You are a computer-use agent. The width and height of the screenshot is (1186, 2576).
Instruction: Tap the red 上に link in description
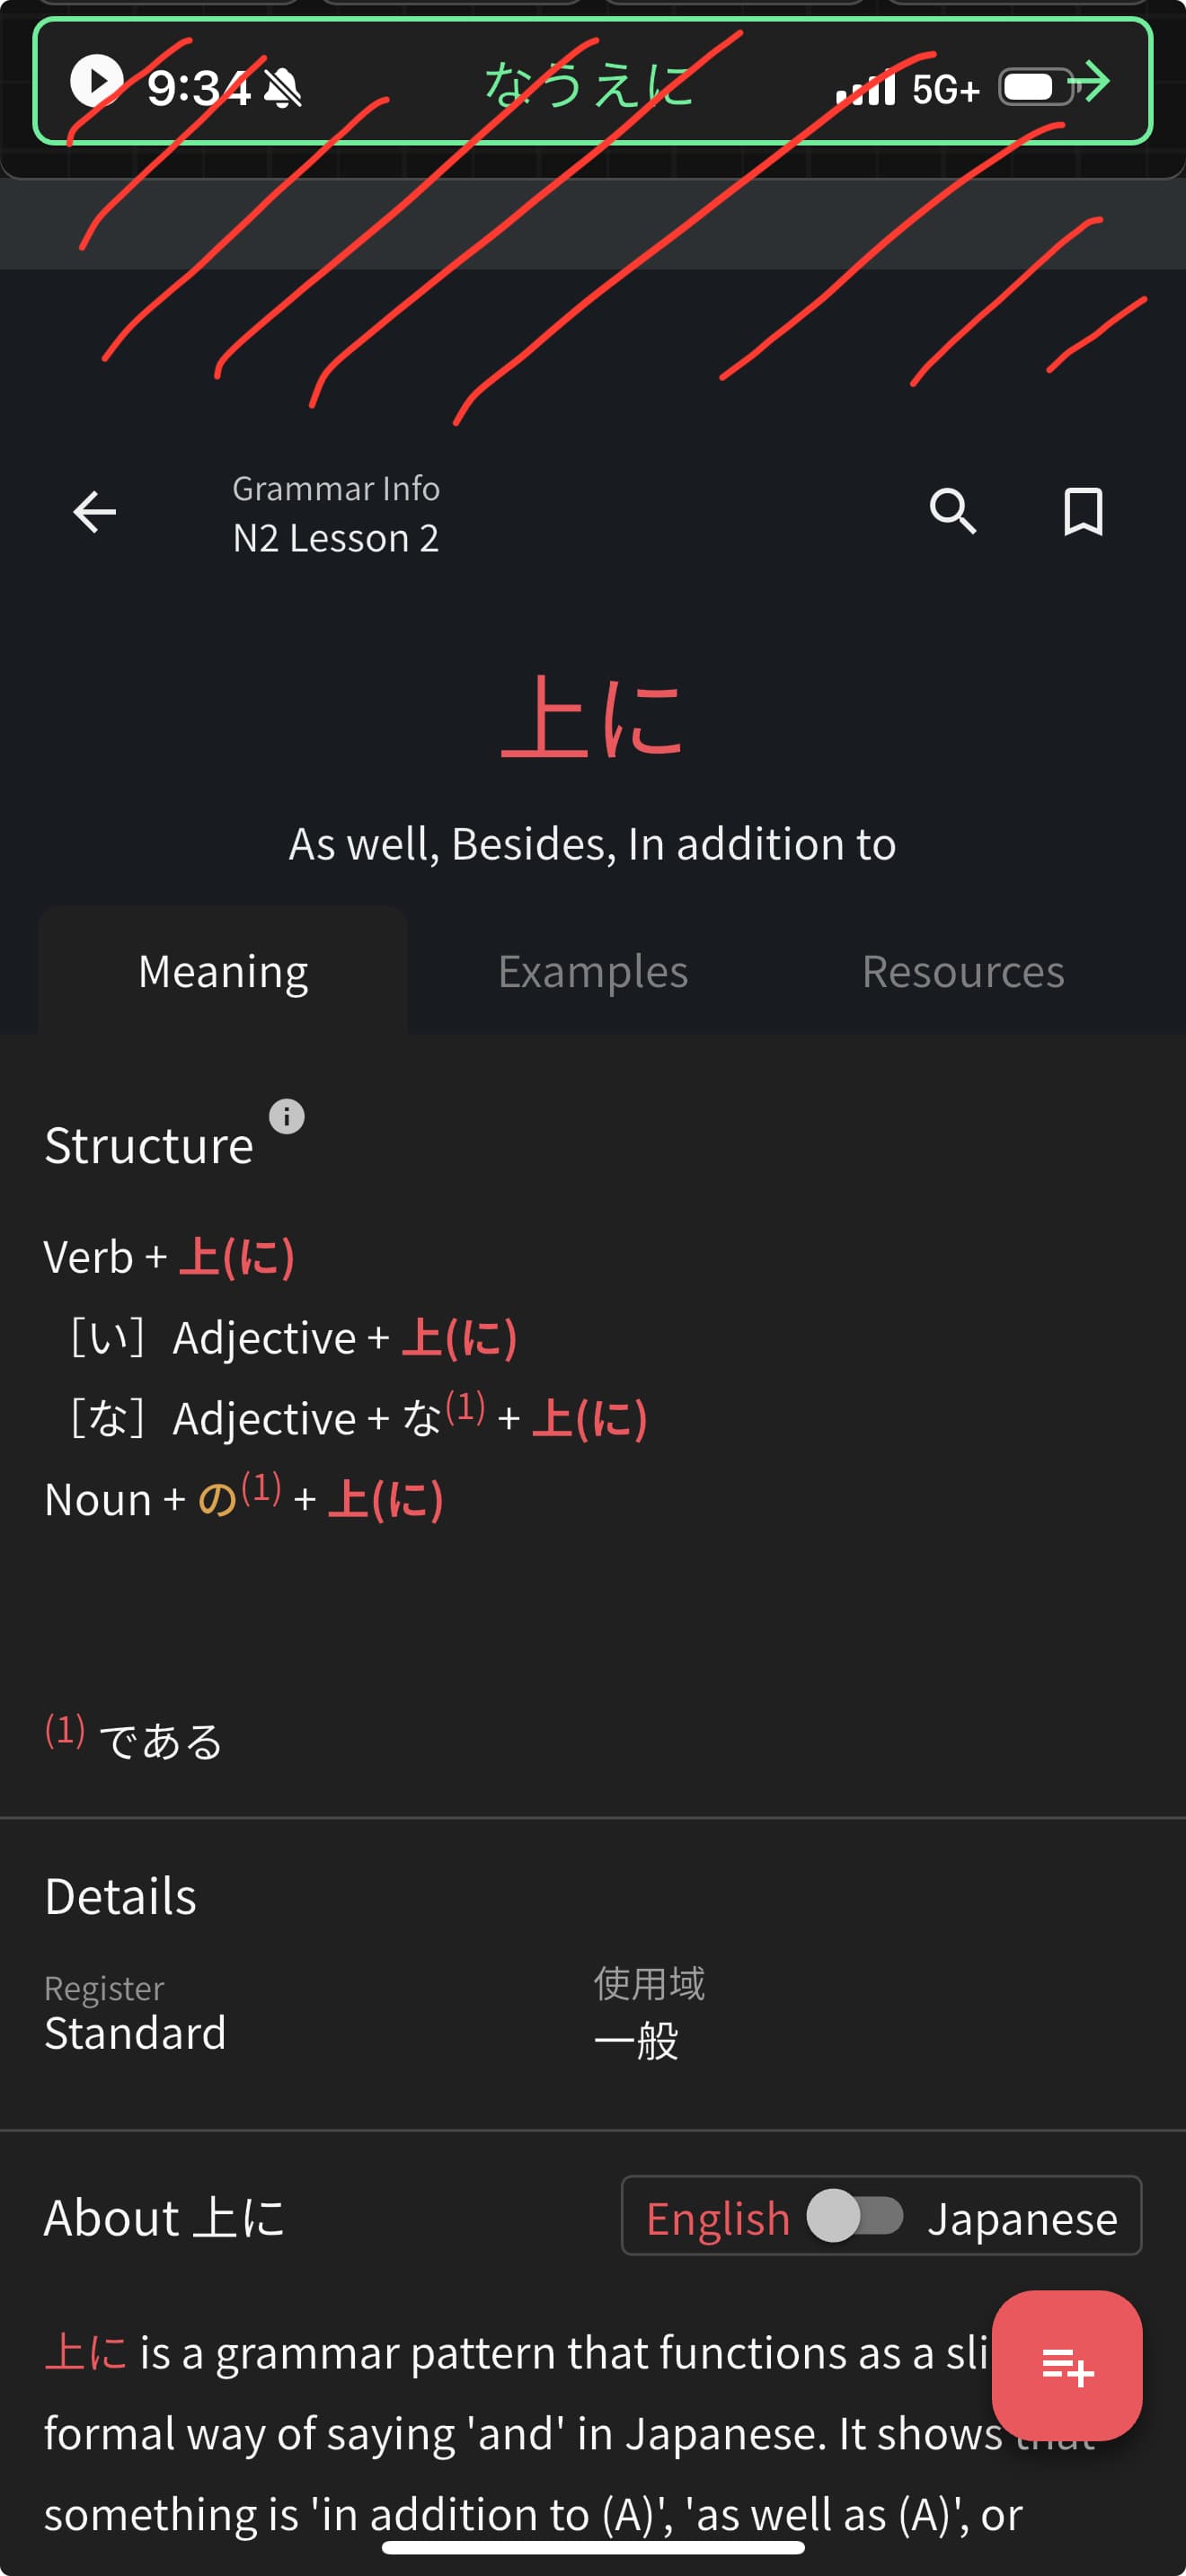pos(85,2352)
